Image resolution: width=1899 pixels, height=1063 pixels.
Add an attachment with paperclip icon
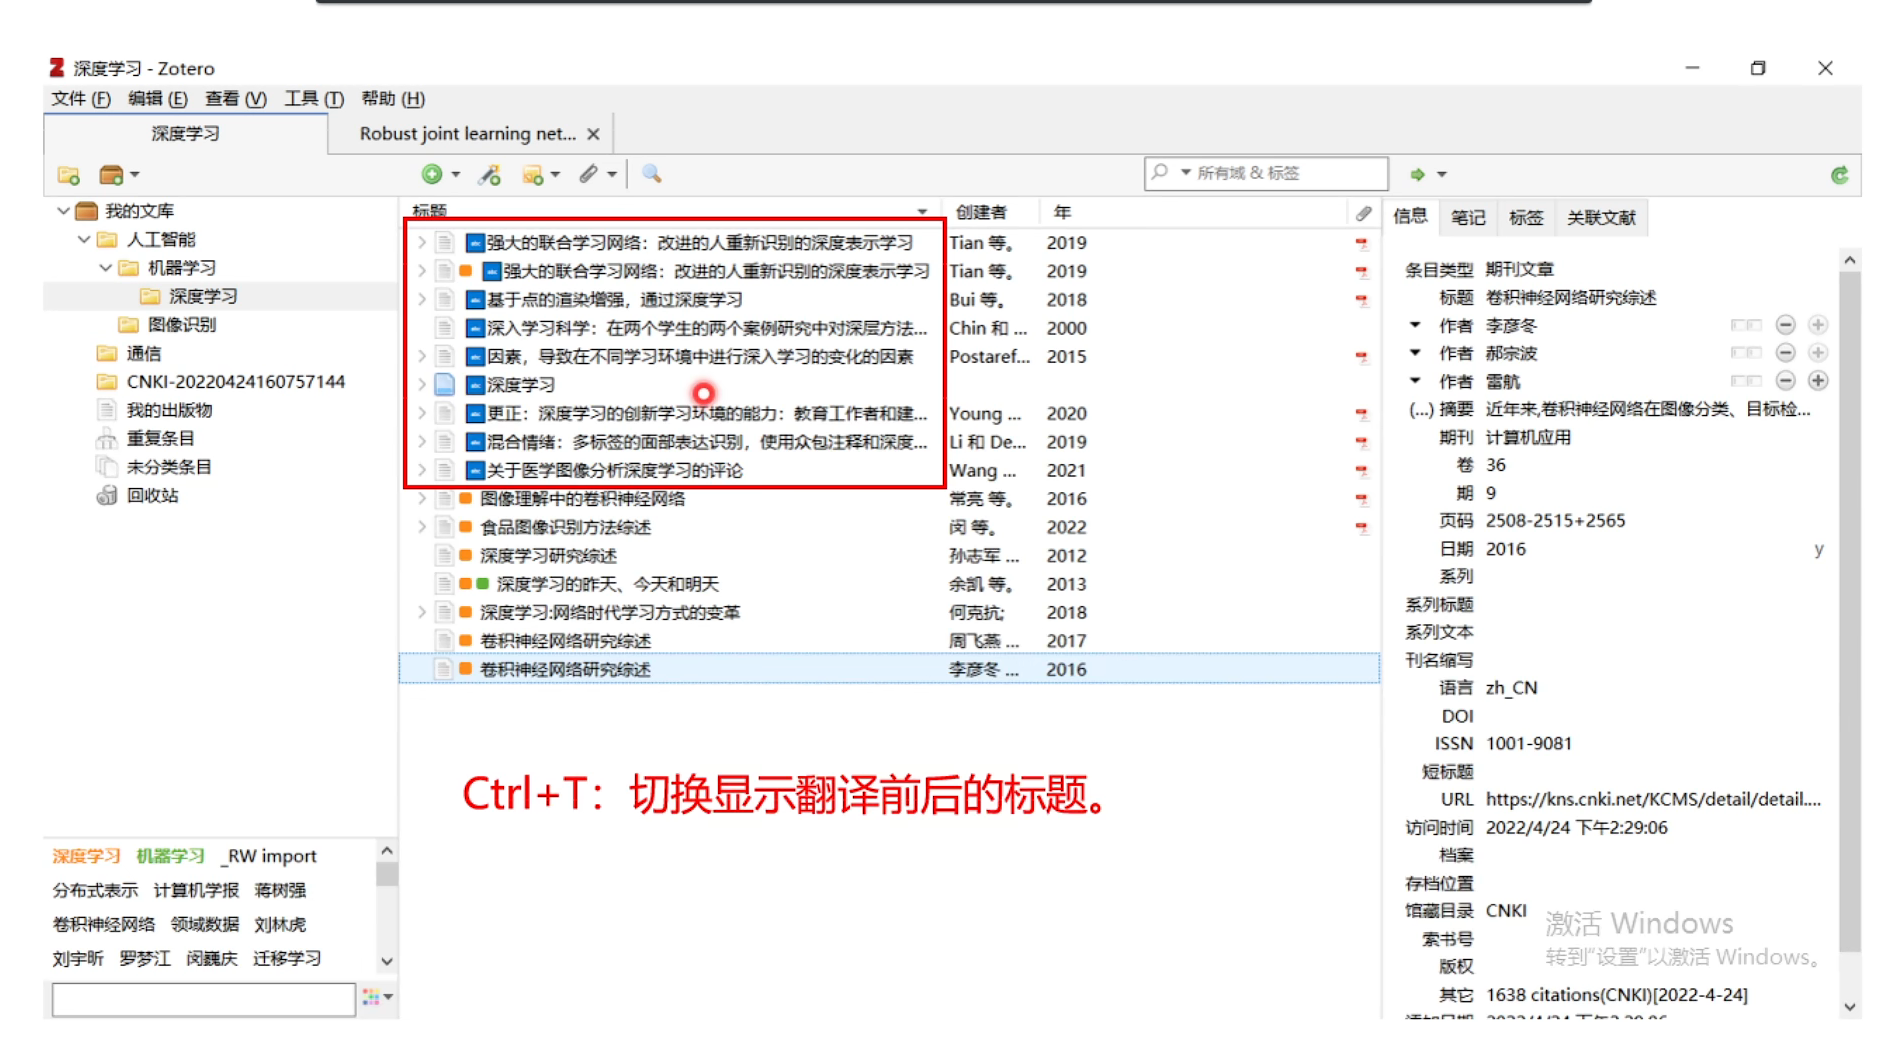590,174
